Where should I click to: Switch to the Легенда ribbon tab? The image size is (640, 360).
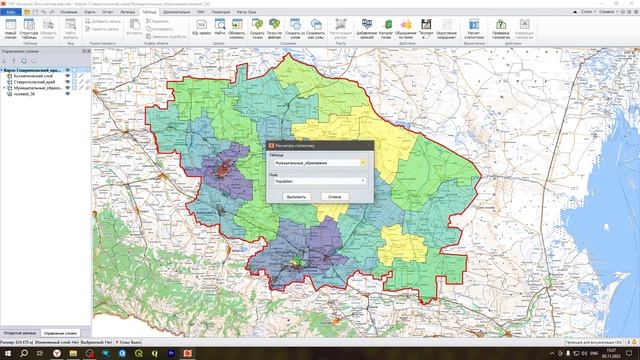128,12
